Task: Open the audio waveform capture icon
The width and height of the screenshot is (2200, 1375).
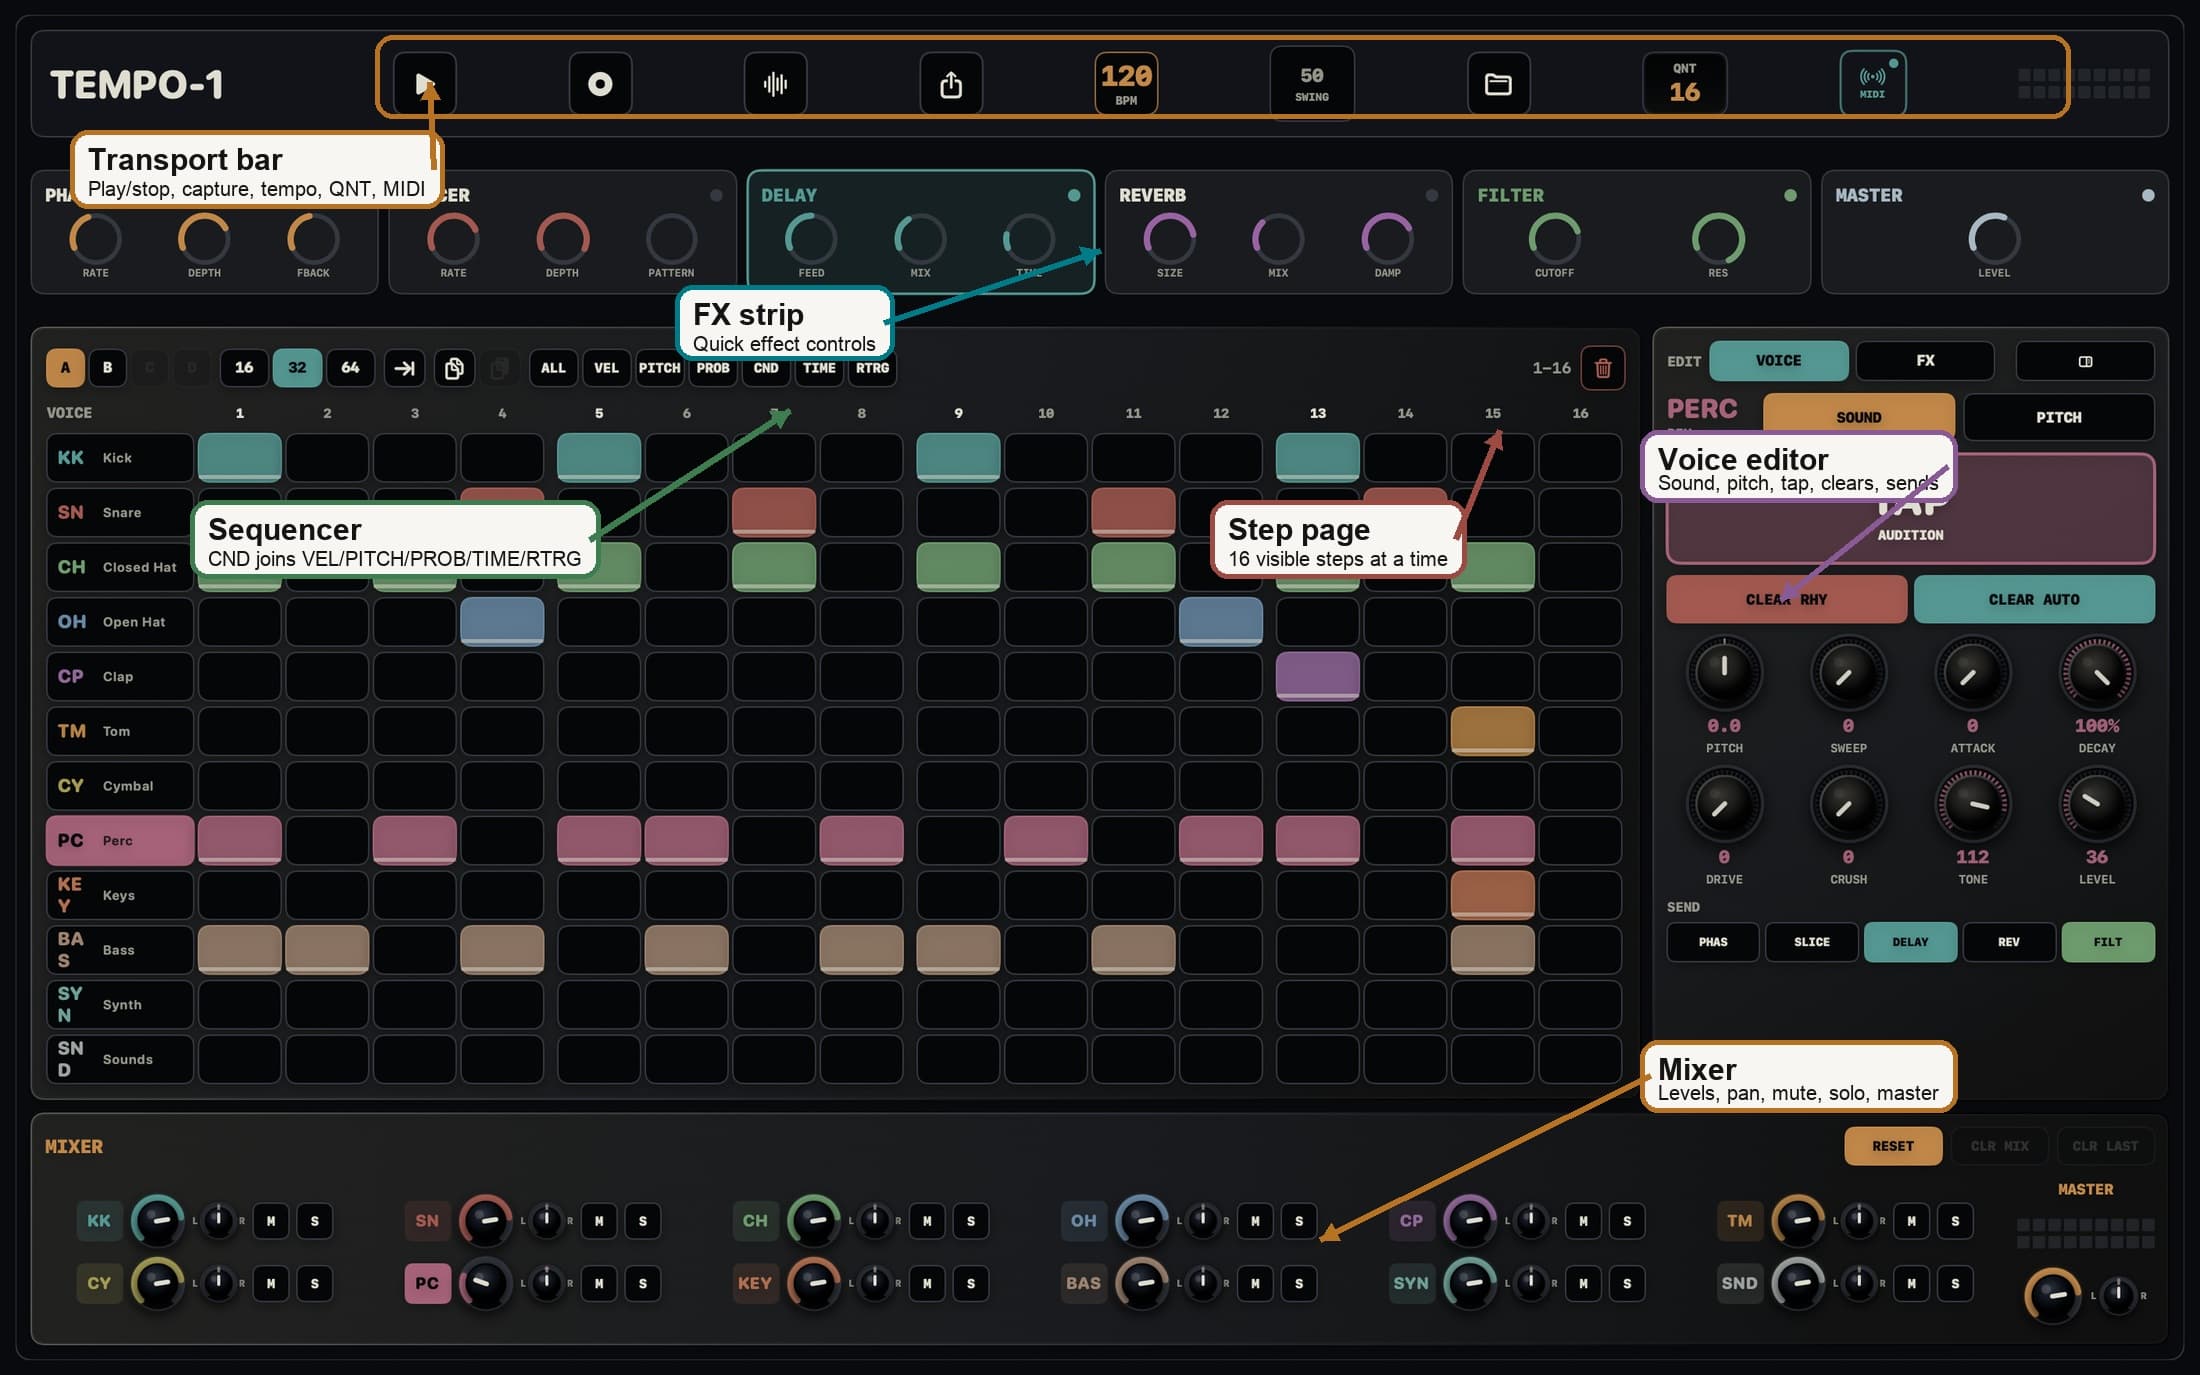Action: (x=775, y=84)
